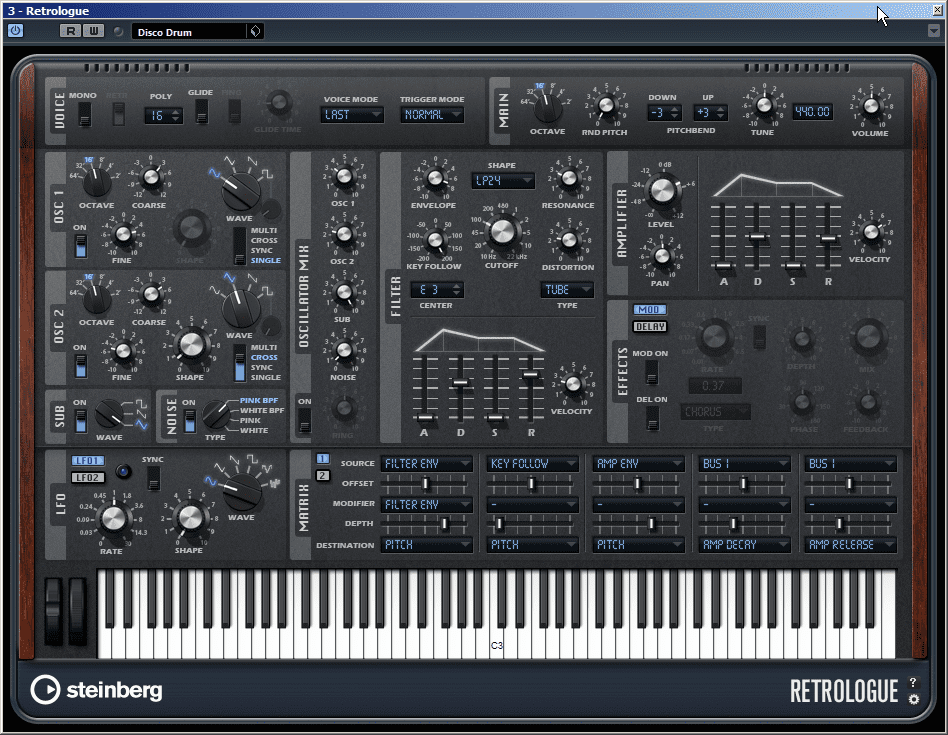Toggle the Mono voice switch
Screen dimensions: 948x735
85,114
